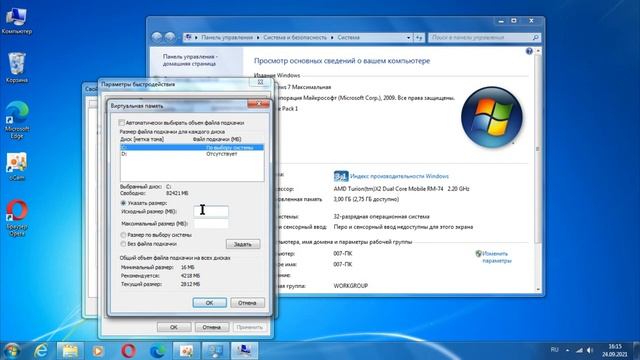The image size is (640, 360).
Task: Click the Максимальный размер input field
Action: click(x=211, y=224)
